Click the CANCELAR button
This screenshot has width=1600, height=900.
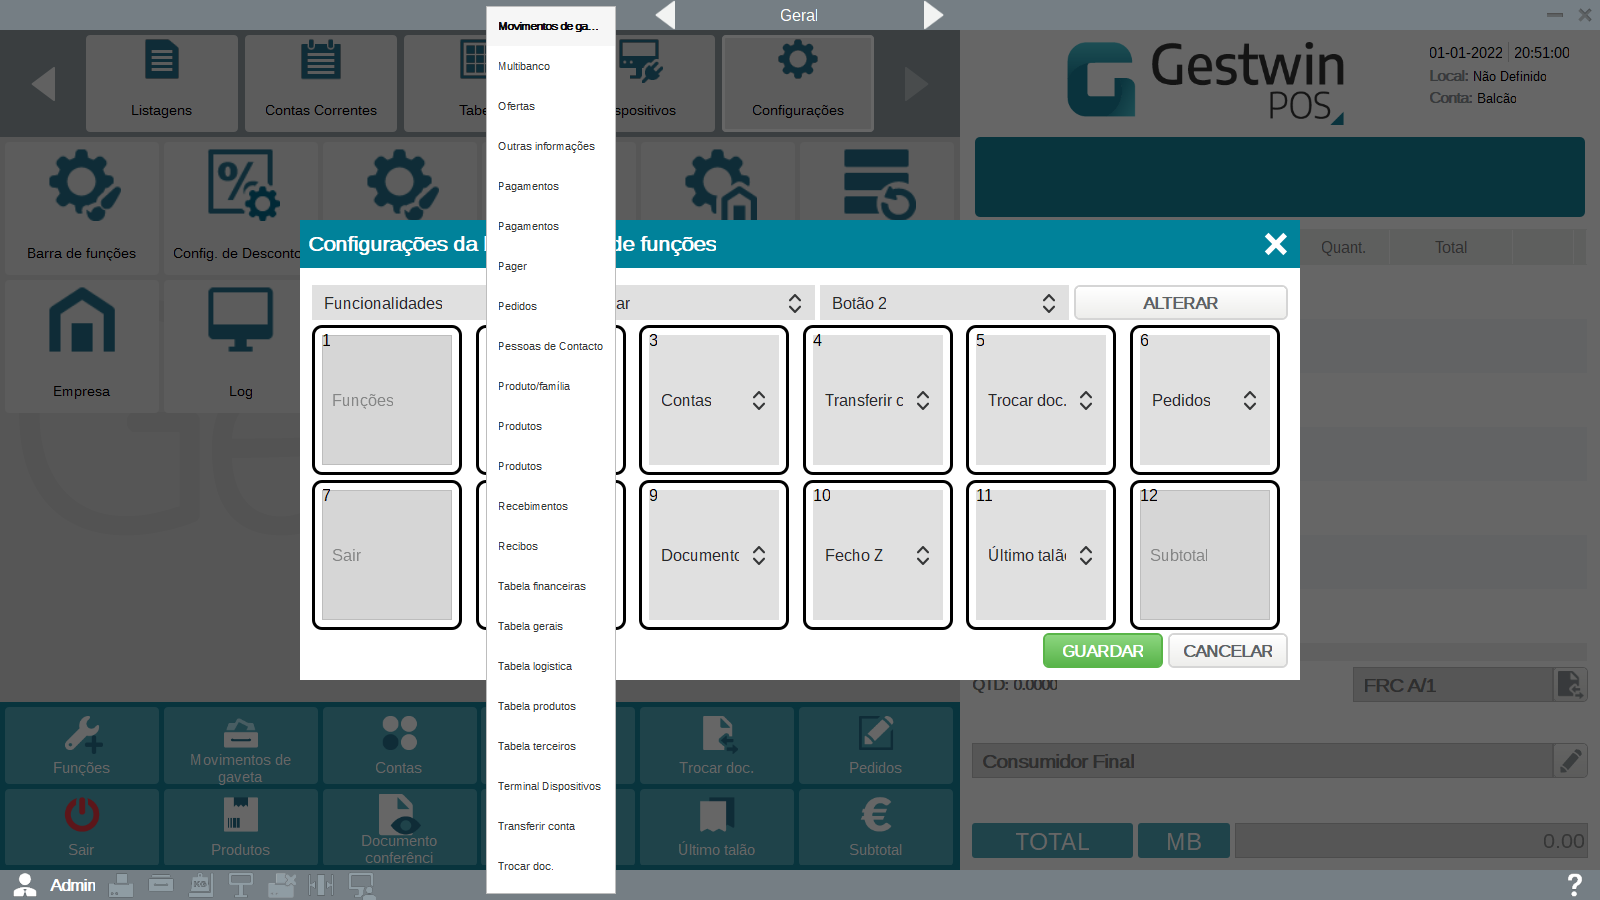coord(1228,651)
